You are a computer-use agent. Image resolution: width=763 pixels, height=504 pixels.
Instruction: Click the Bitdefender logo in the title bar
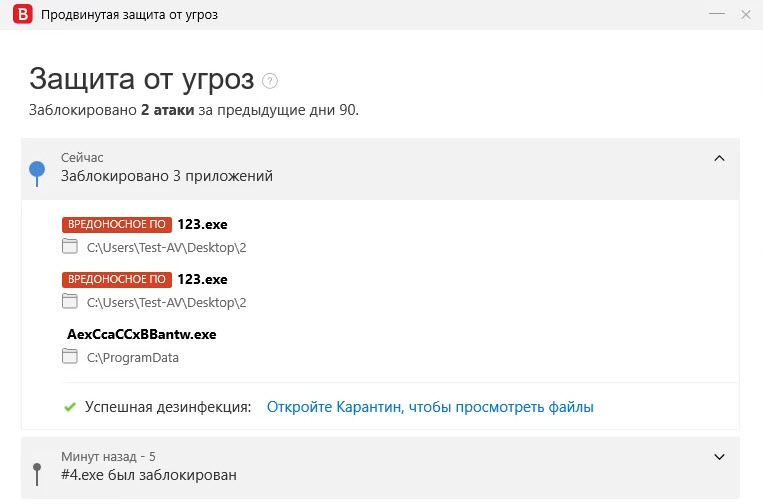[x=20, y=15]
